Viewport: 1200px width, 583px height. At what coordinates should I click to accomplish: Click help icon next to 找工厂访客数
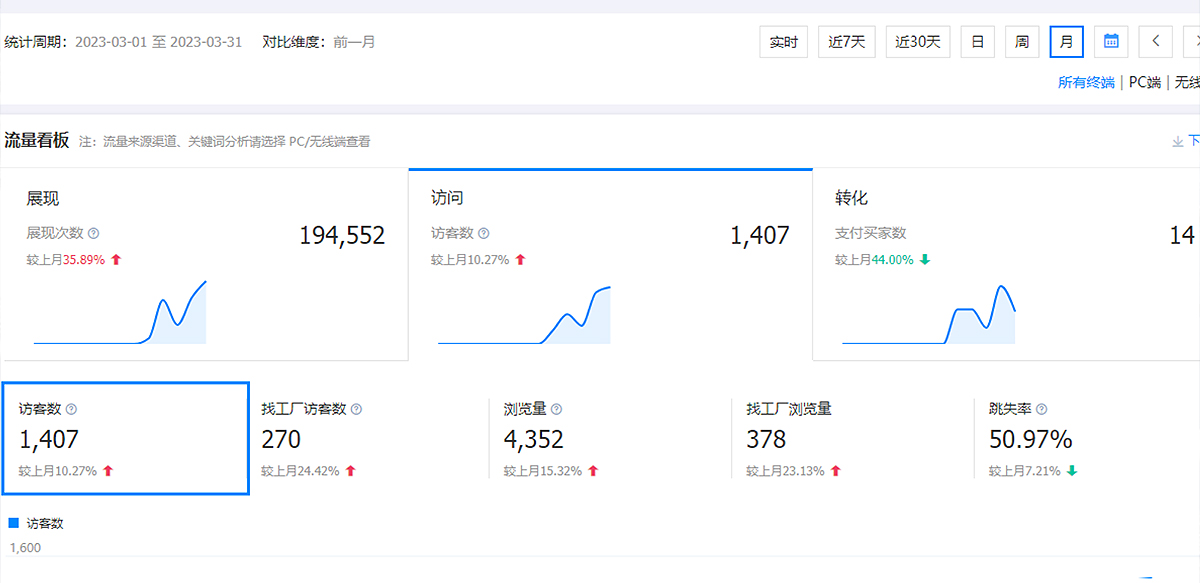pyautogui.click(x=357, y=409)
